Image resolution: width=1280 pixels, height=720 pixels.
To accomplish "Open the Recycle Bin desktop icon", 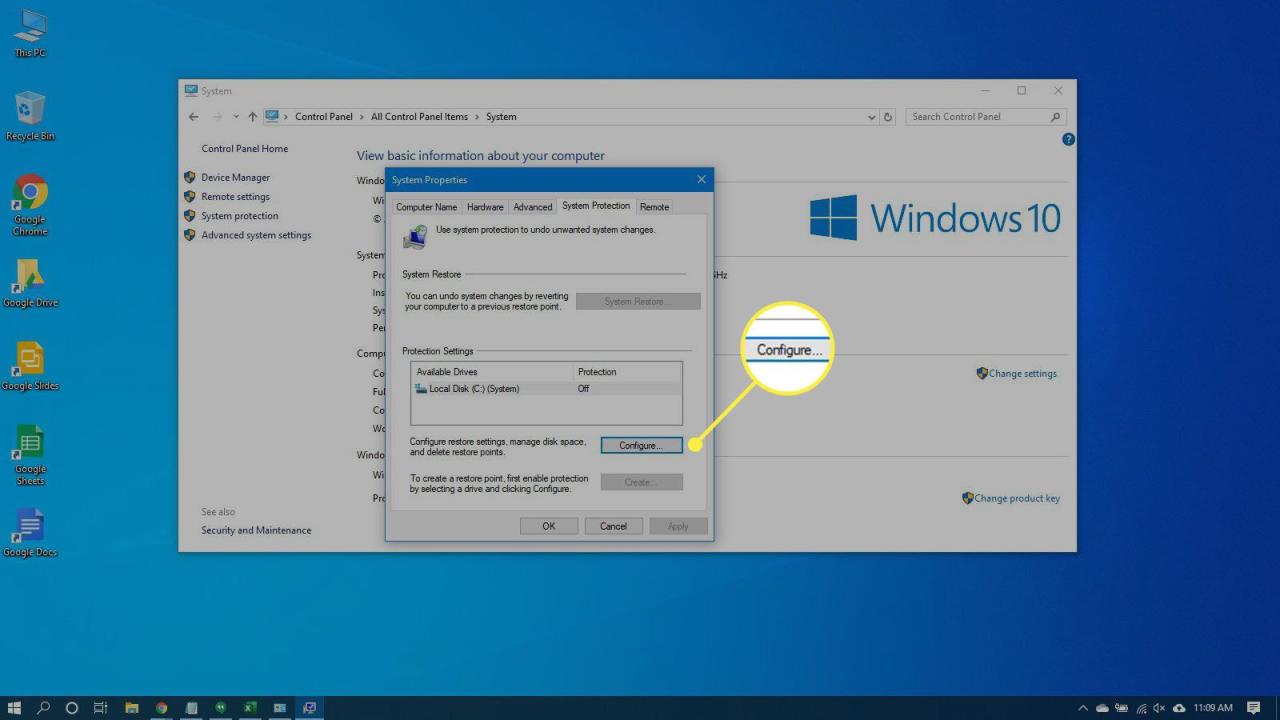I will (30, 116).
